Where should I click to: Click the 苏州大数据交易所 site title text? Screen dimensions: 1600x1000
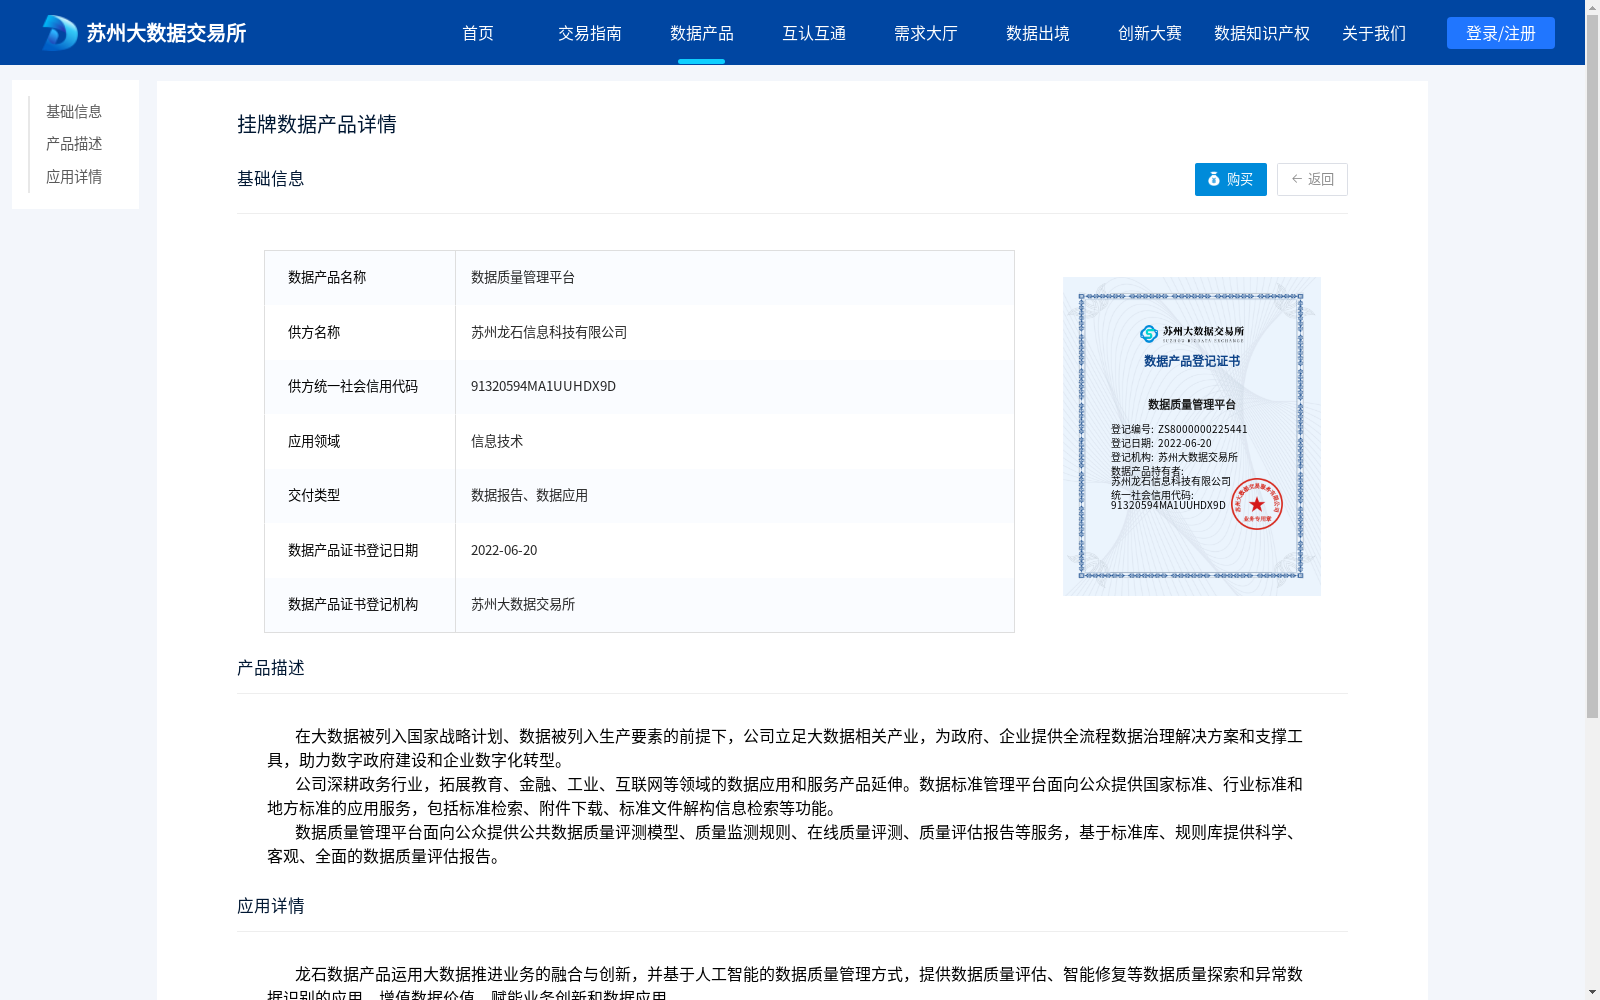[166, 33]
